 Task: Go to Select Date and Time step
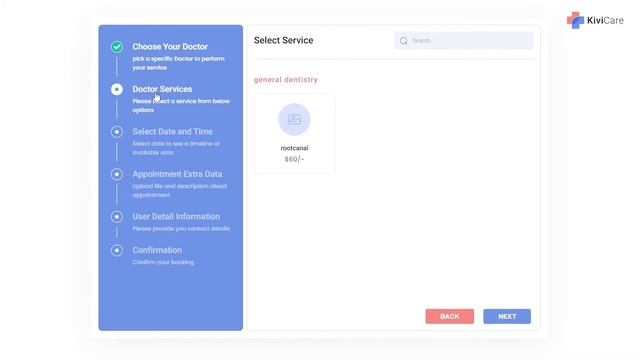172,131
